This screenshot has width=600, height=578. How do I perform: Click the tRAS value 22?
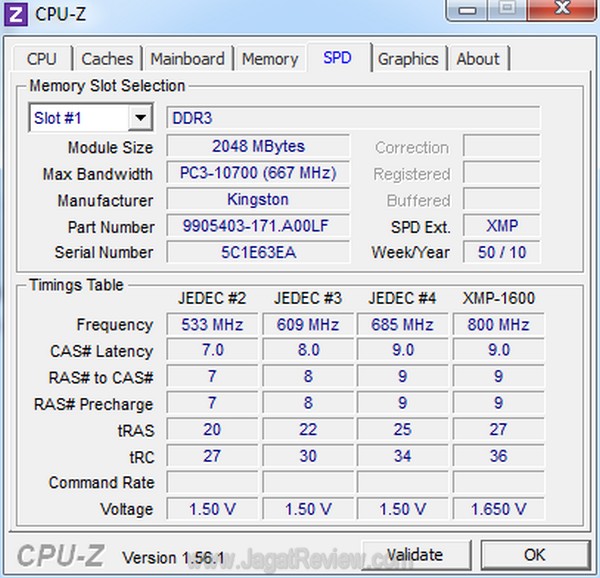click(x=308, y=429)
